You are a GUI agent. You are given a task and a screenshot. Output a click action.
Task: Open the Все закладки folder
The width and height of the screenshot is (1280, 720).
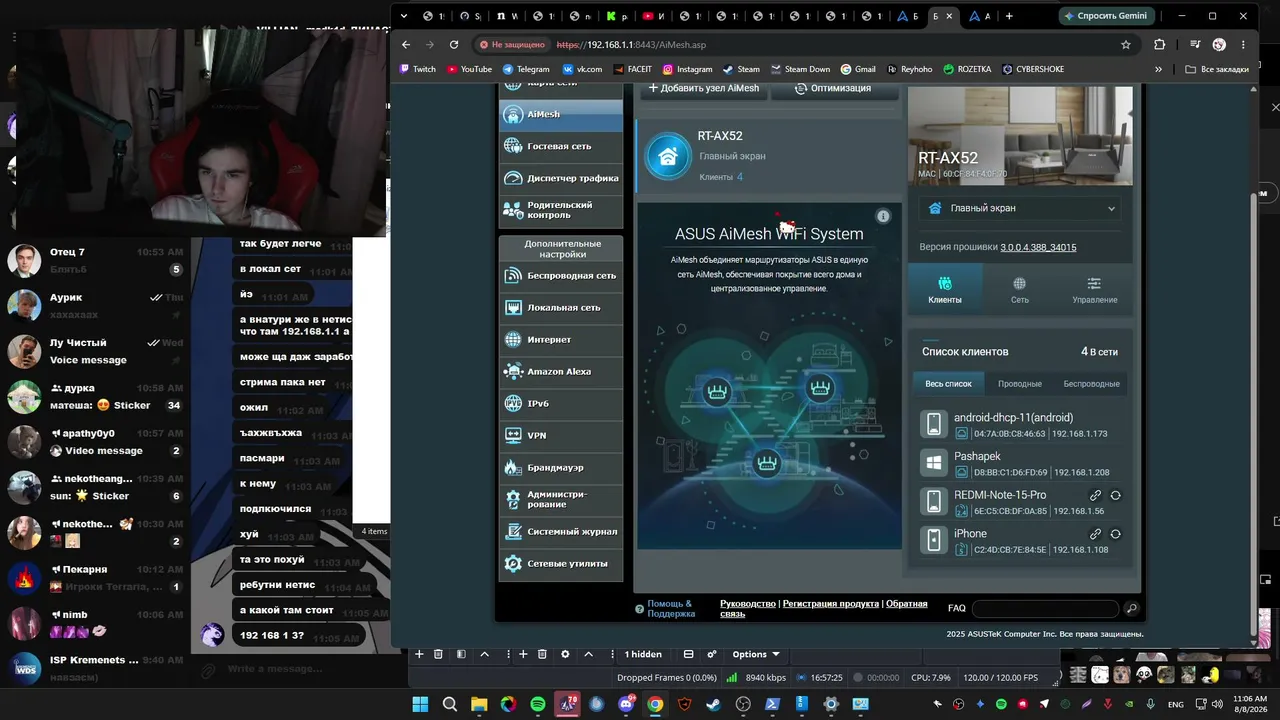1216,69
